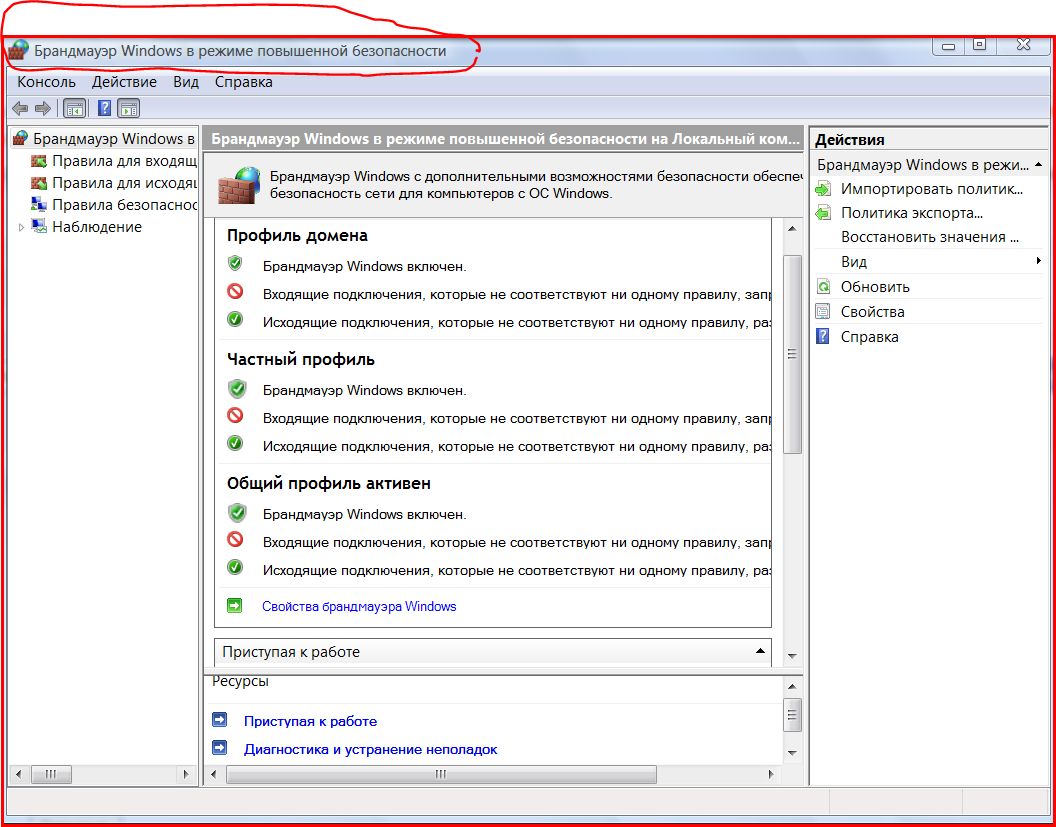Image resolution: width=1056 pixels, height=827 pixels.
Task: Click the export policy green arrow icon
Action: tap(823, 213)
